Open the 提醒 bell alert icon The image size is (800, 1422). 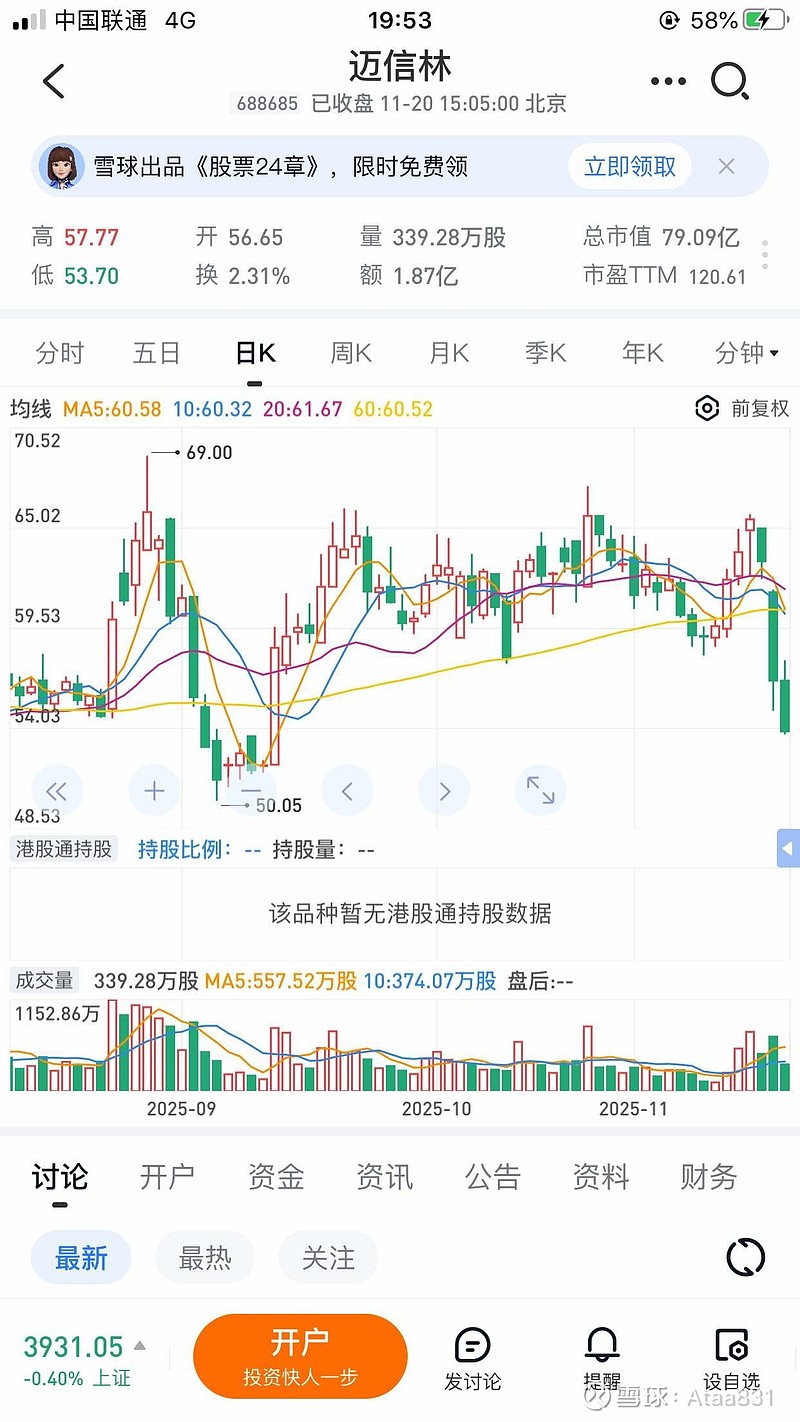point(602,1357)
